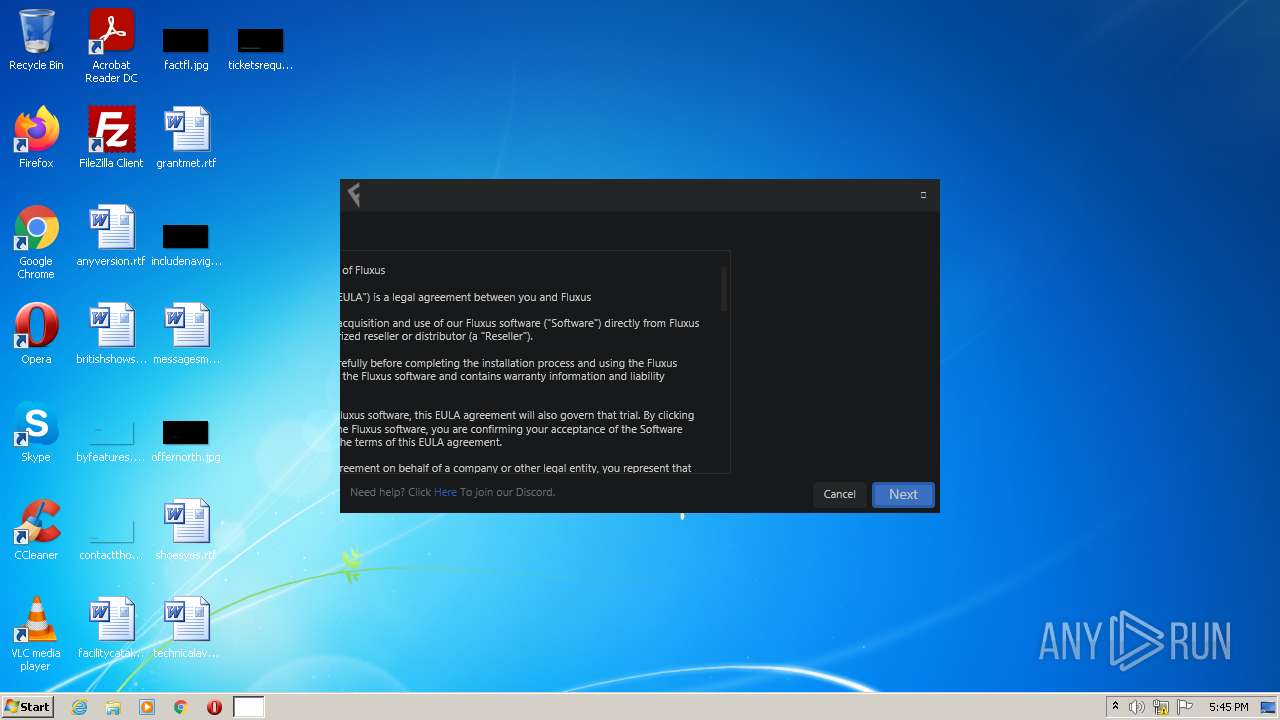Select the contacttho... desktop file

coord(111,538)
